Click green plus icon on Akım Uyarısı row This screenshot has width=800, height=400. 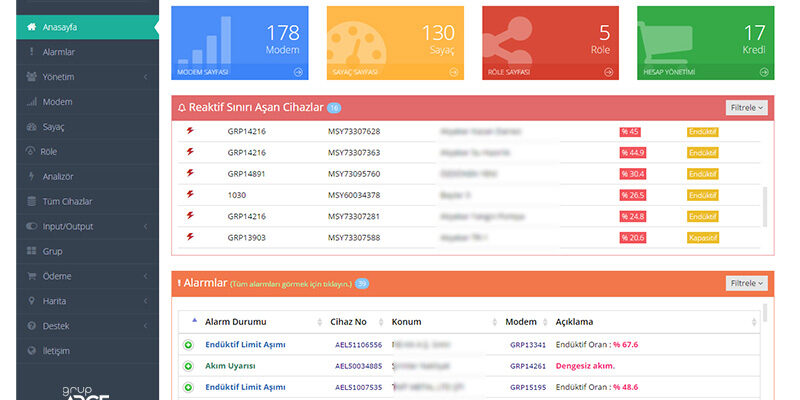point(187,365)
